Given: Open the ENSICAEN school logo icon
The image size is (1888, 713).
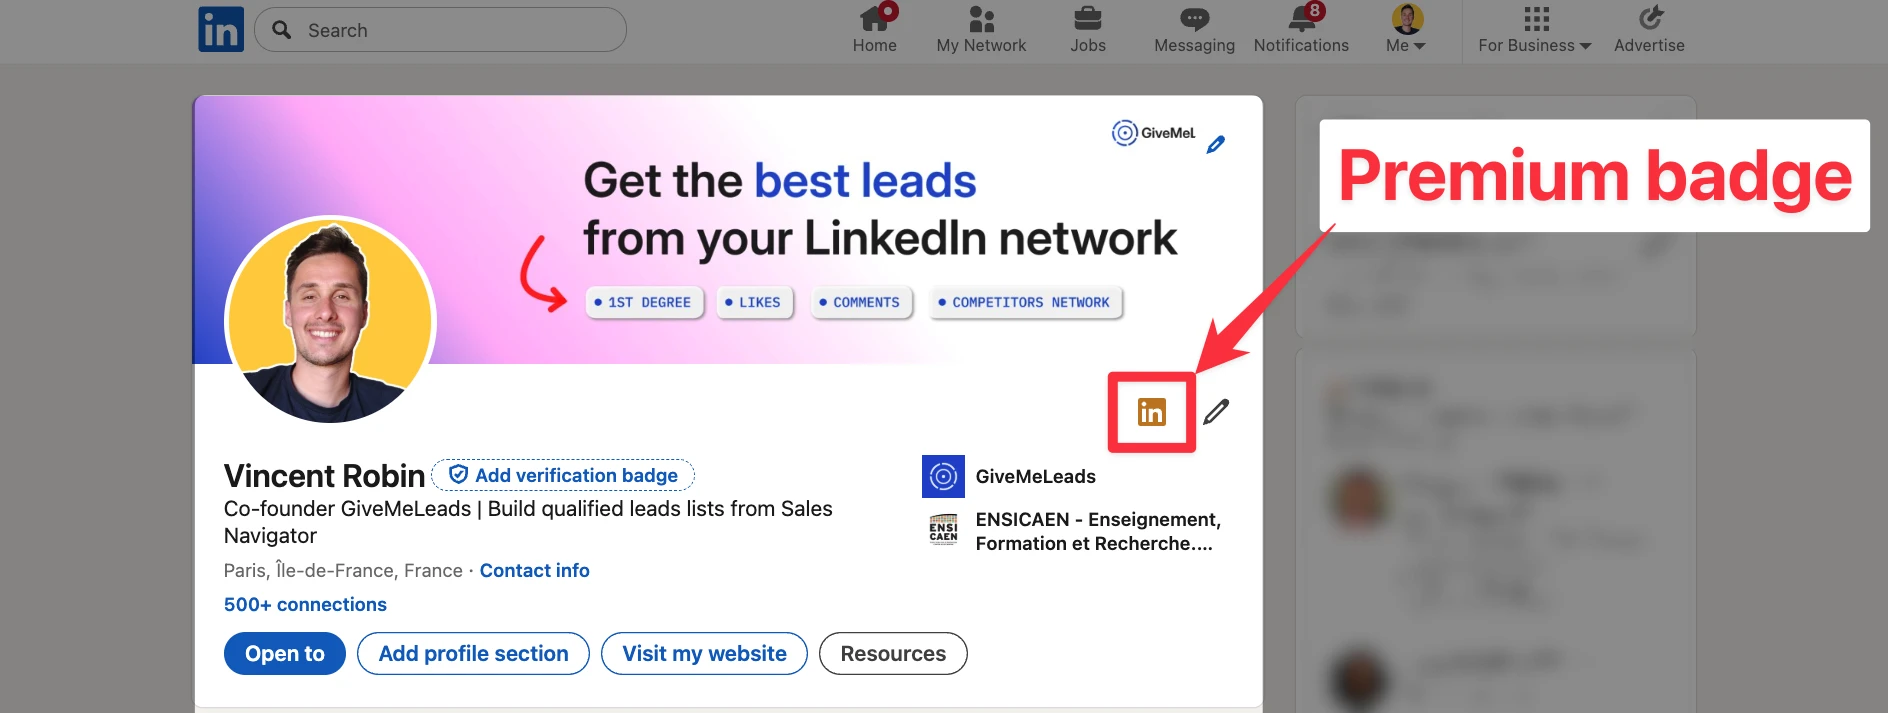Looking at the screenshot, I should click(x=943, y=530).
